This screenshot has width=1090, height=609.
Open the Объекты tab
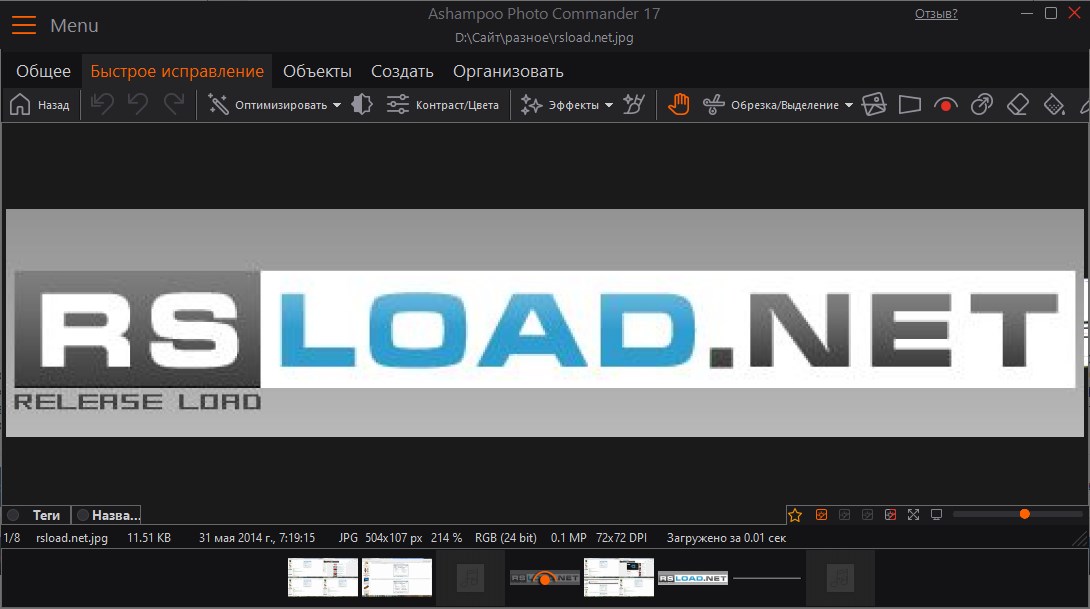(317, 72)
